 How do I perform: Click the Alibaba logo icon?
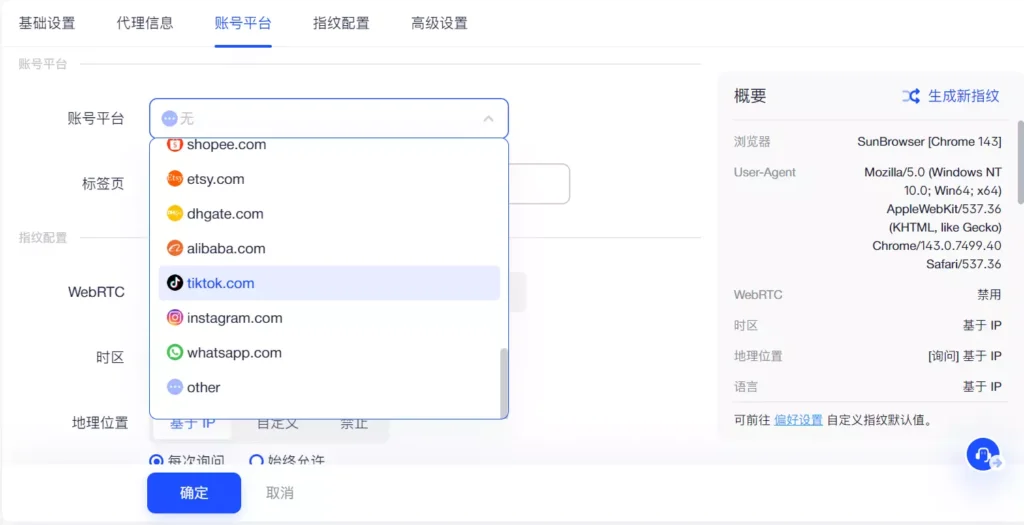tap(175, 249)
